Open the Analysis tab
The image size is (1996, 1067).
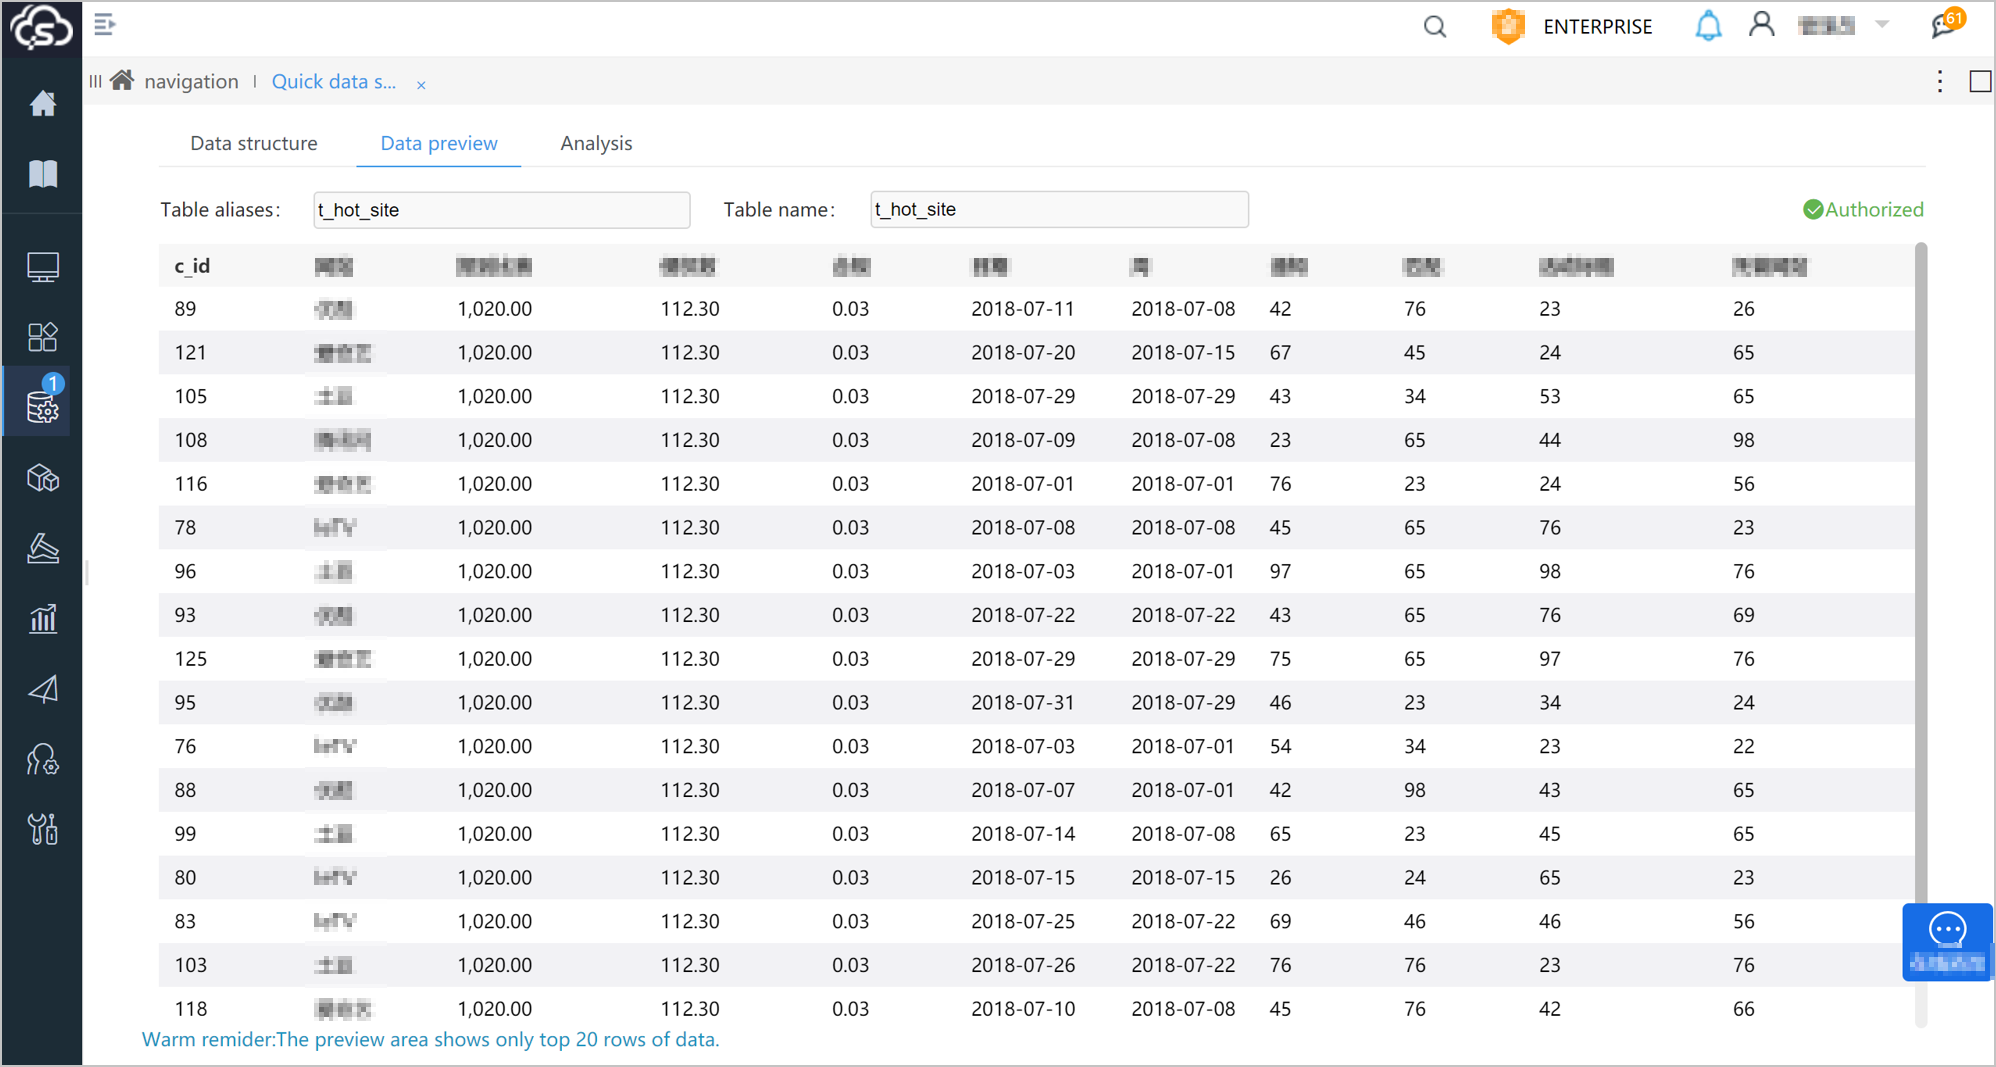click(x=596, y=143)
